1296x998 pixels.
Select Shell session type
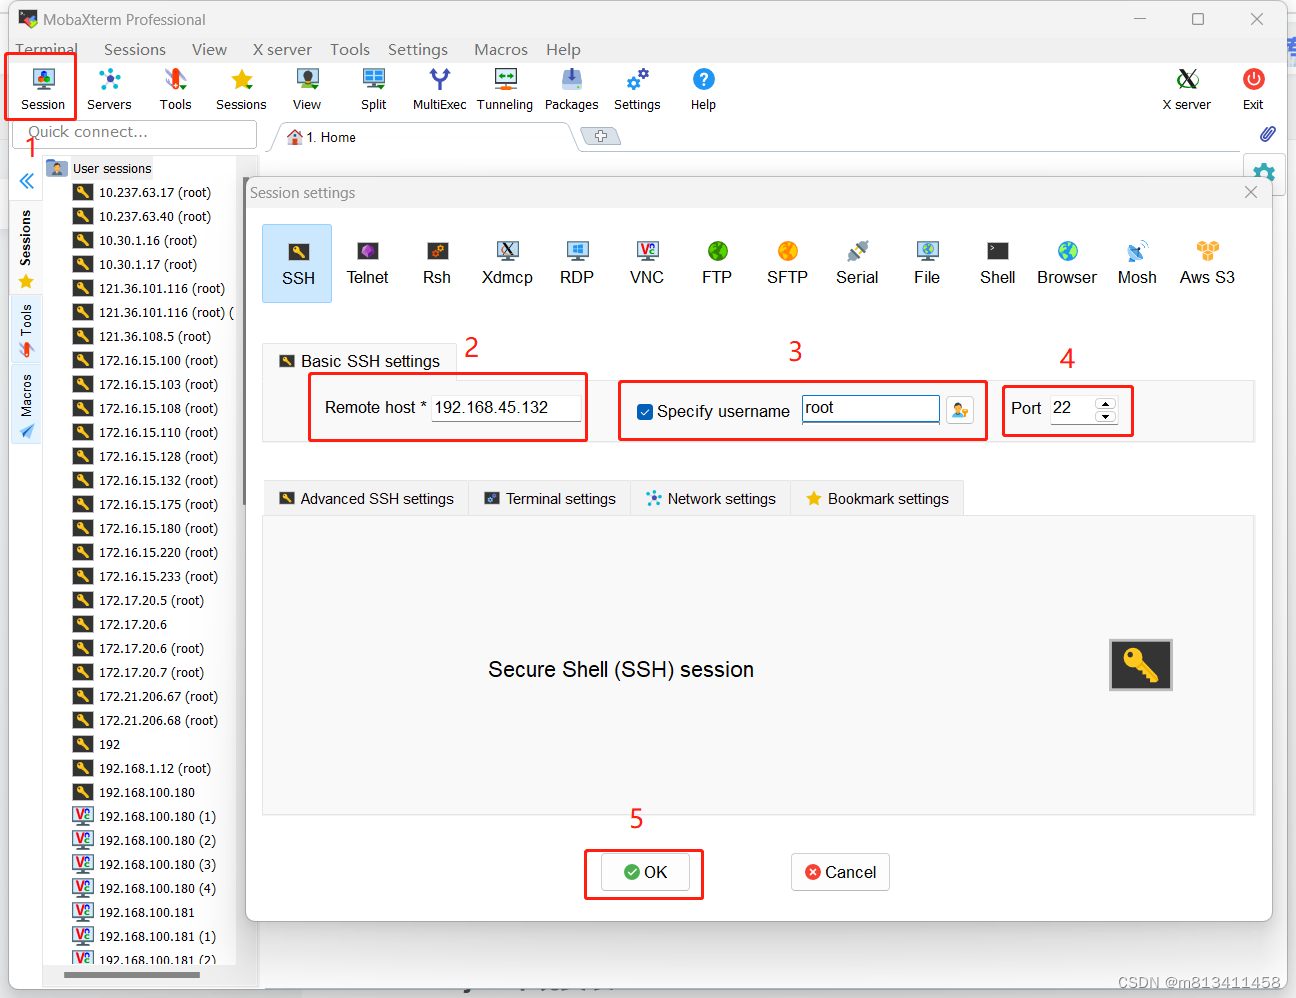click(x=997, y=263)
